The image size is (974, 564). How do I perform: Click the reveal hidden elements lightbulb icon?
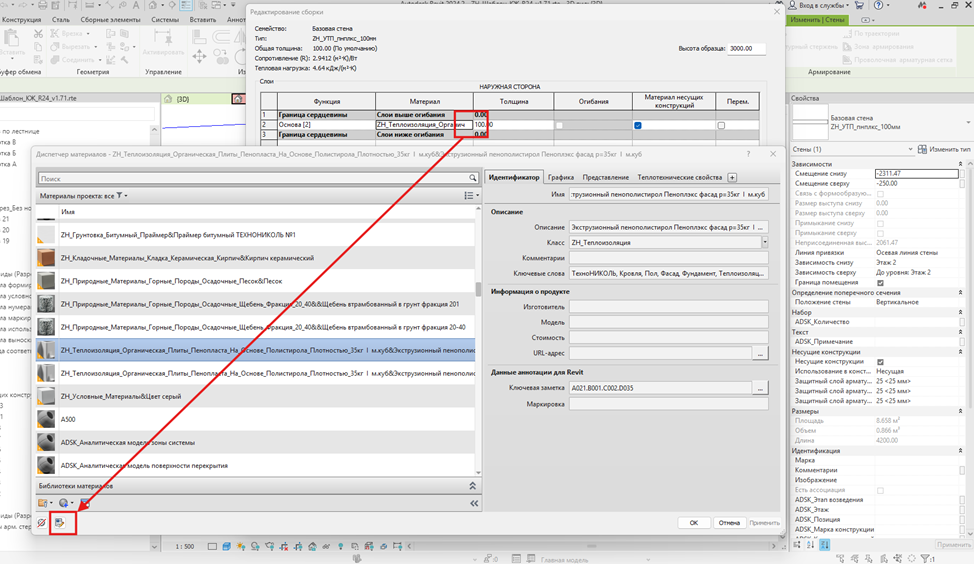[340, 547]
